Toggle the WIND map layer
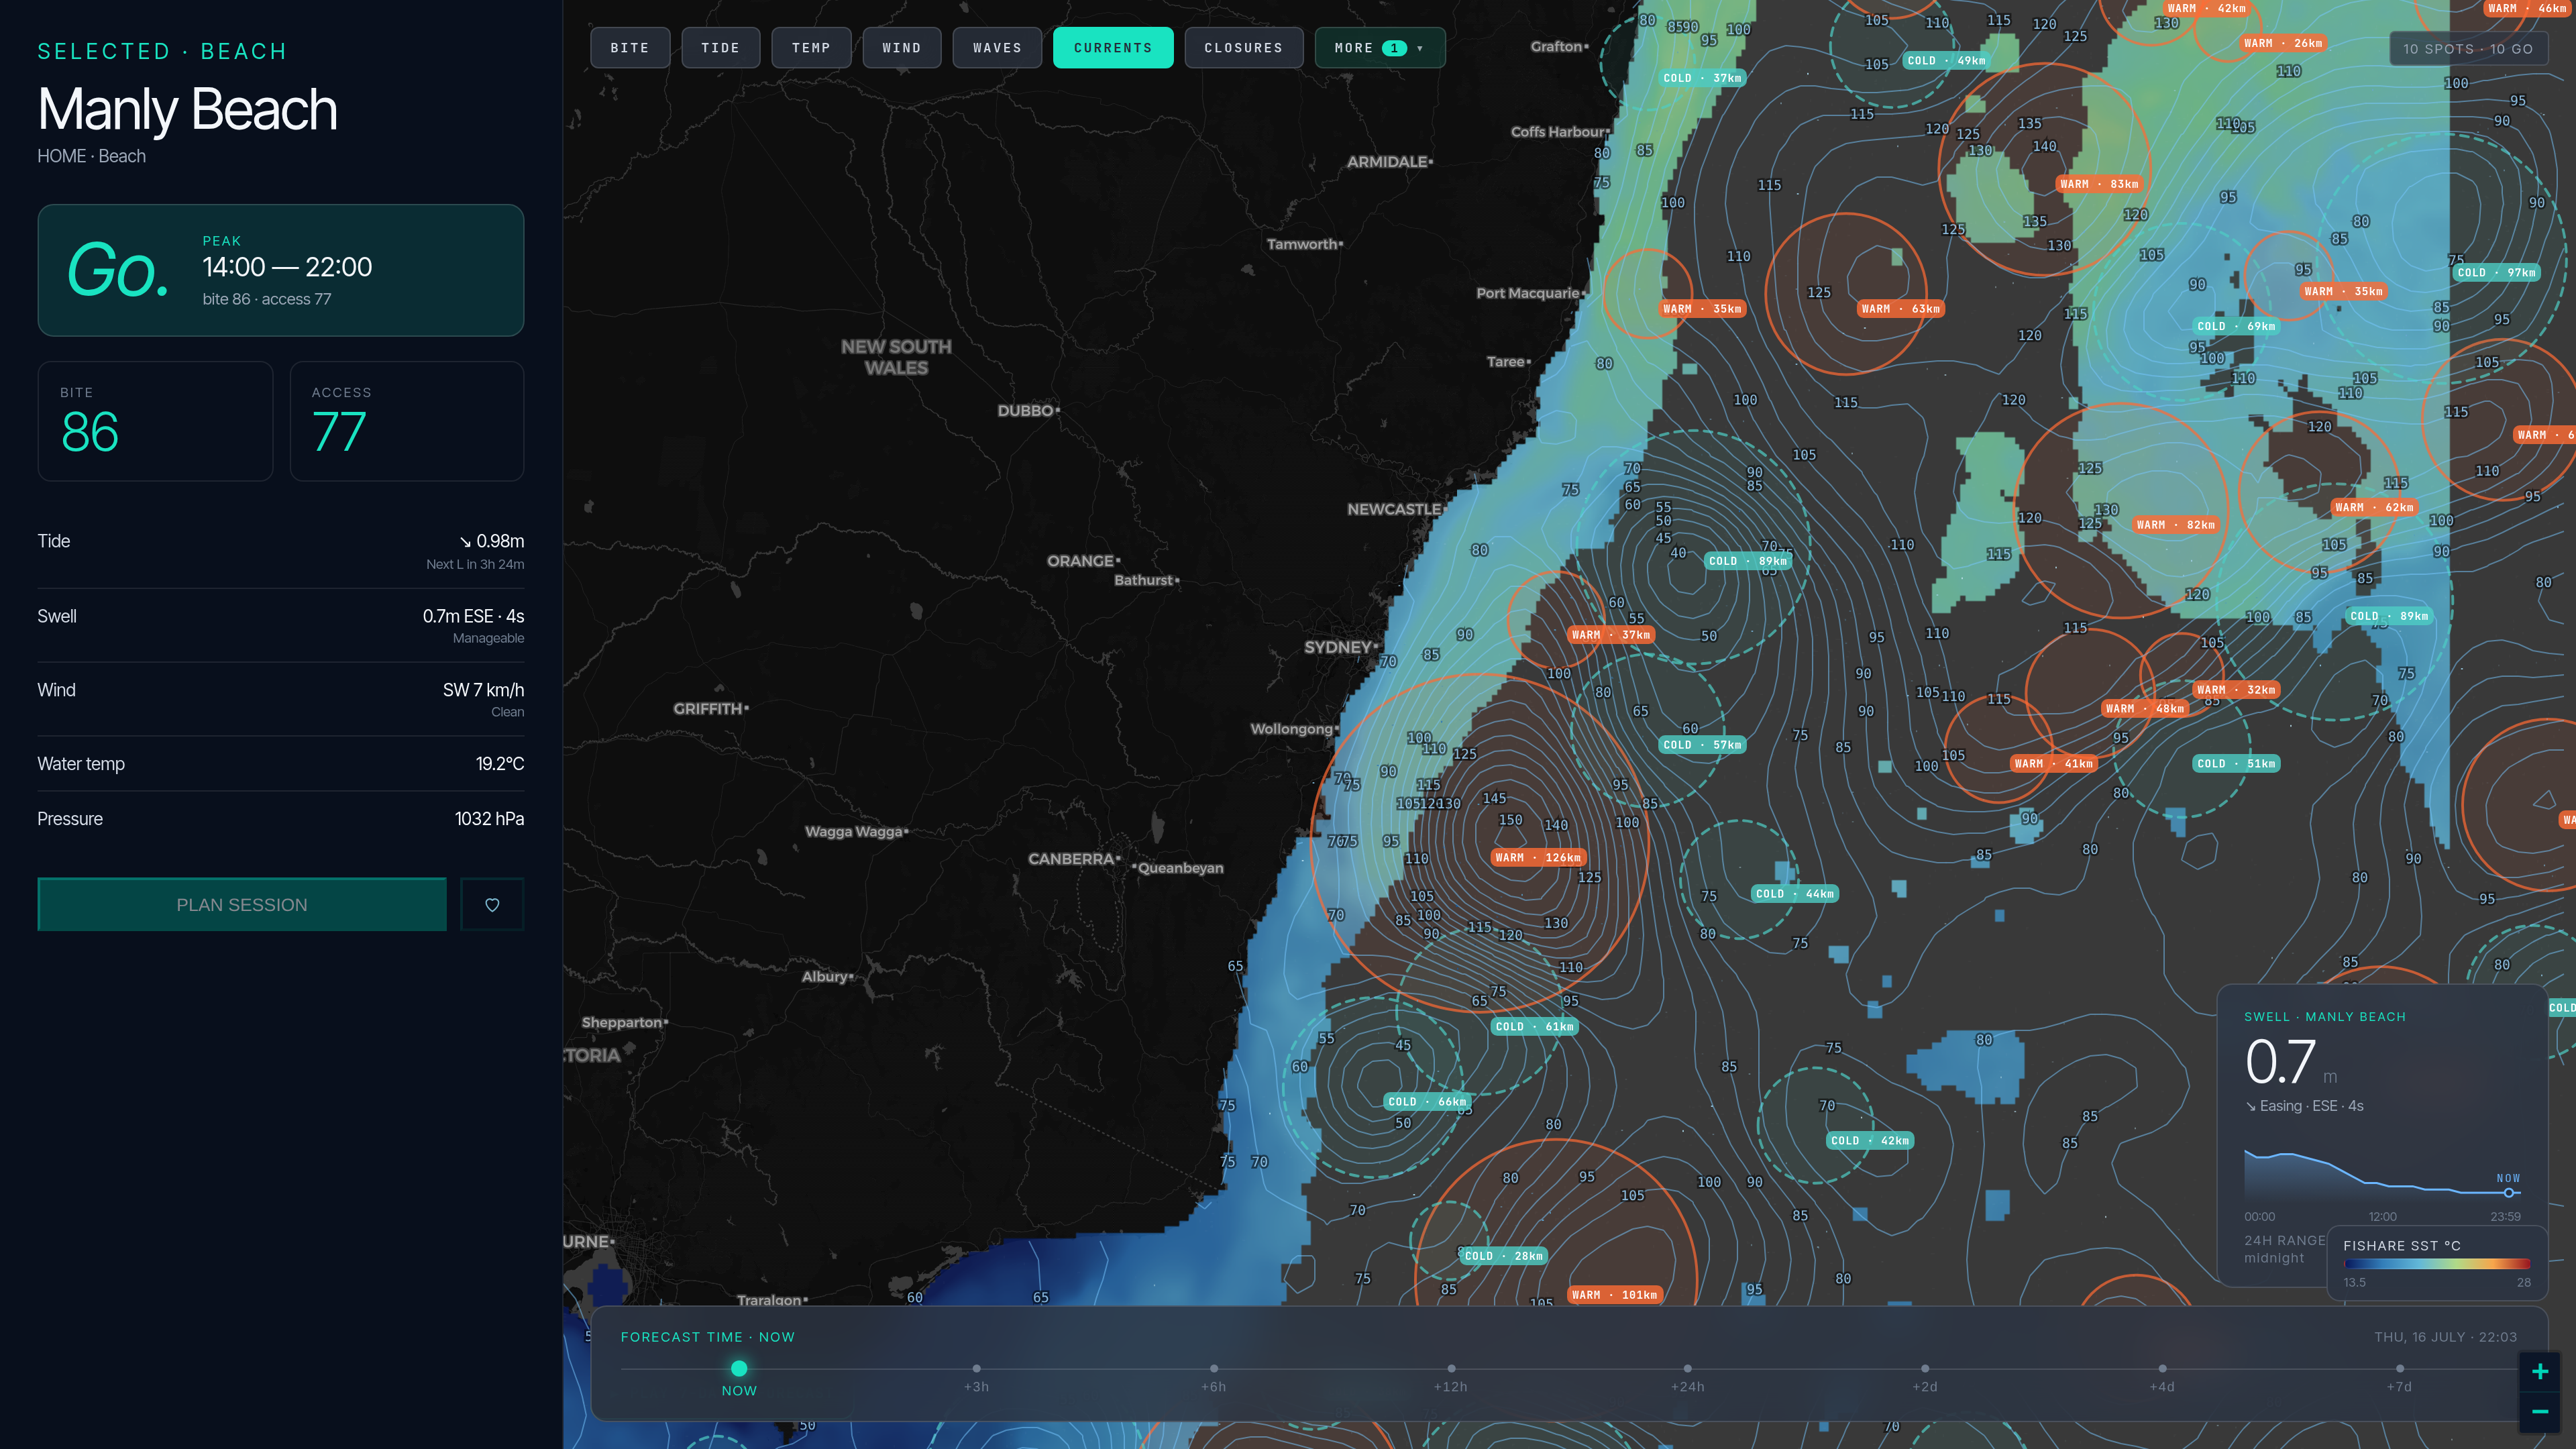The image size is (2576, 1449). [901, 48]
